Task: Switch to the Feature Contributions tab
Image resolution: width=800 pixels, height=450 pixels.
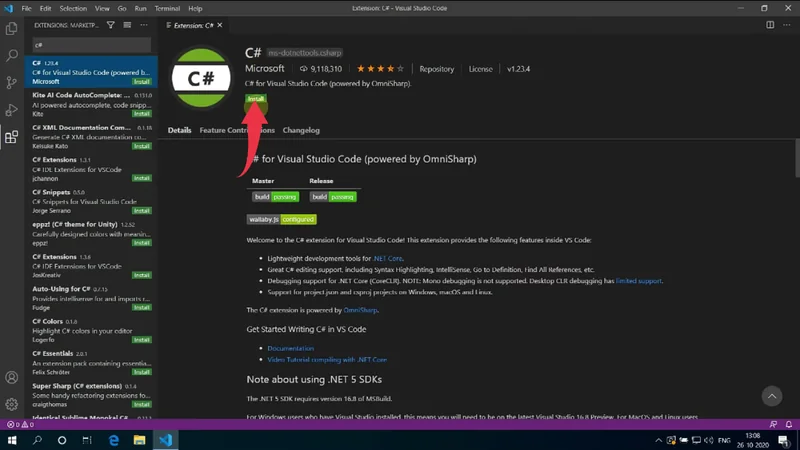Action: point(237,130)
